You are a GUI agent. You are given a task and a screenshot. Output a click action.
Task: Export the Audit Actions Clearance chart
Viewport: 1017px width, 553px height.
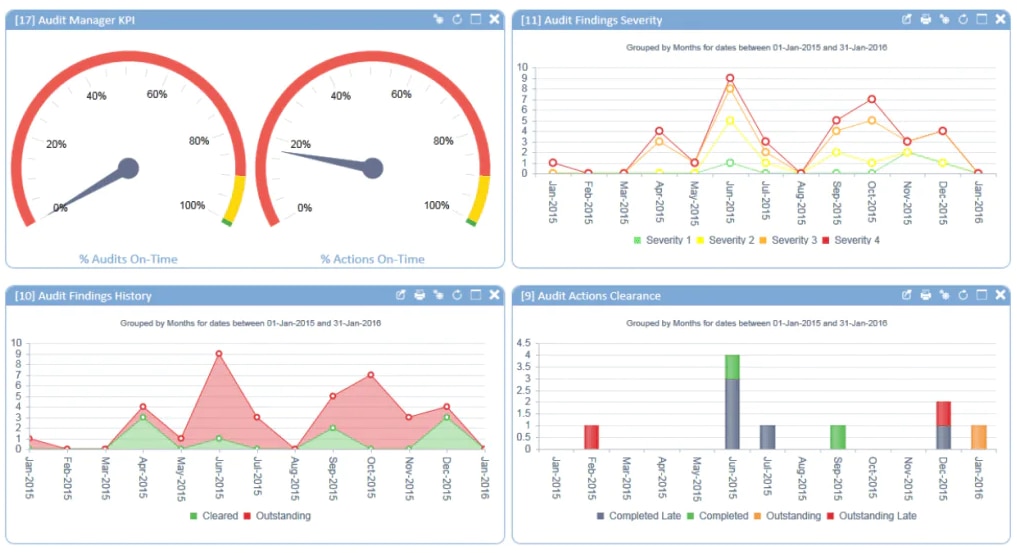907,295
